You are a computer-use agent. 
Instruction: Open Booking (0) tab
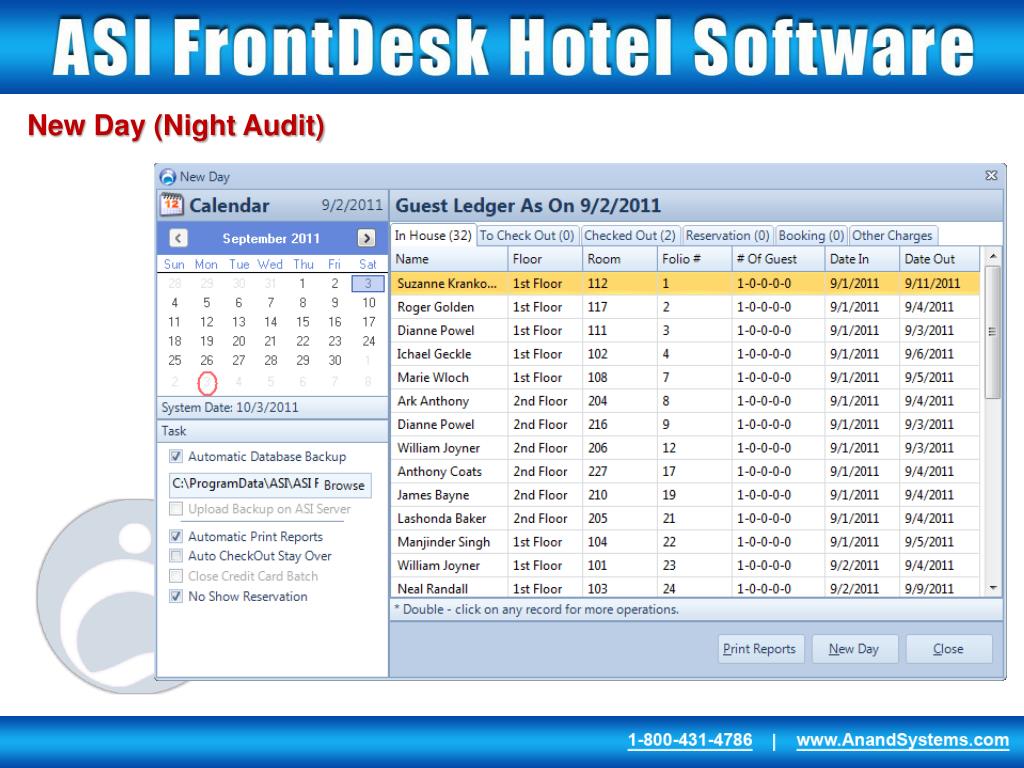point(811,236)
